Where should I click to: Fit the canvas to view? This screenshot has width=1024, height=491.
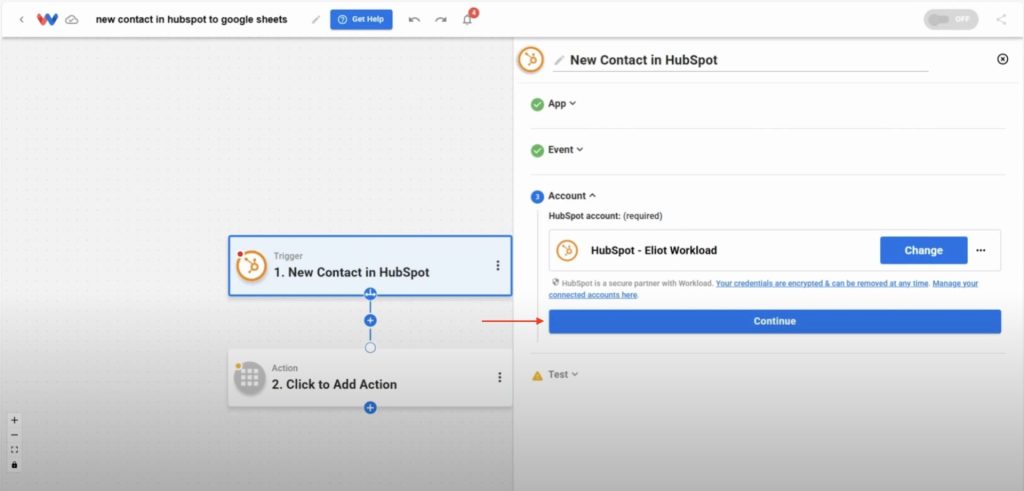coord(14,450)
